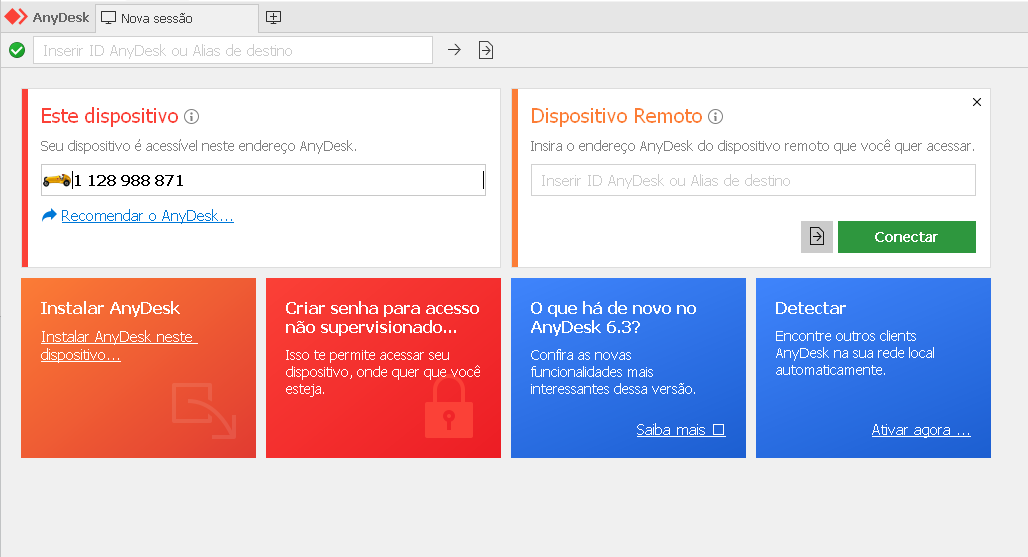Open file transfer icon beside the address bar
Viewport: 1028px width, 557px height.
pos(486,50)
